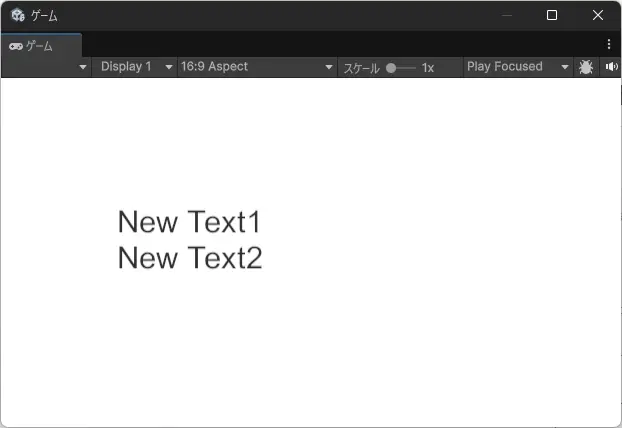Click the New Text2 label
622x428 pixels.
[x=190, y=258]
